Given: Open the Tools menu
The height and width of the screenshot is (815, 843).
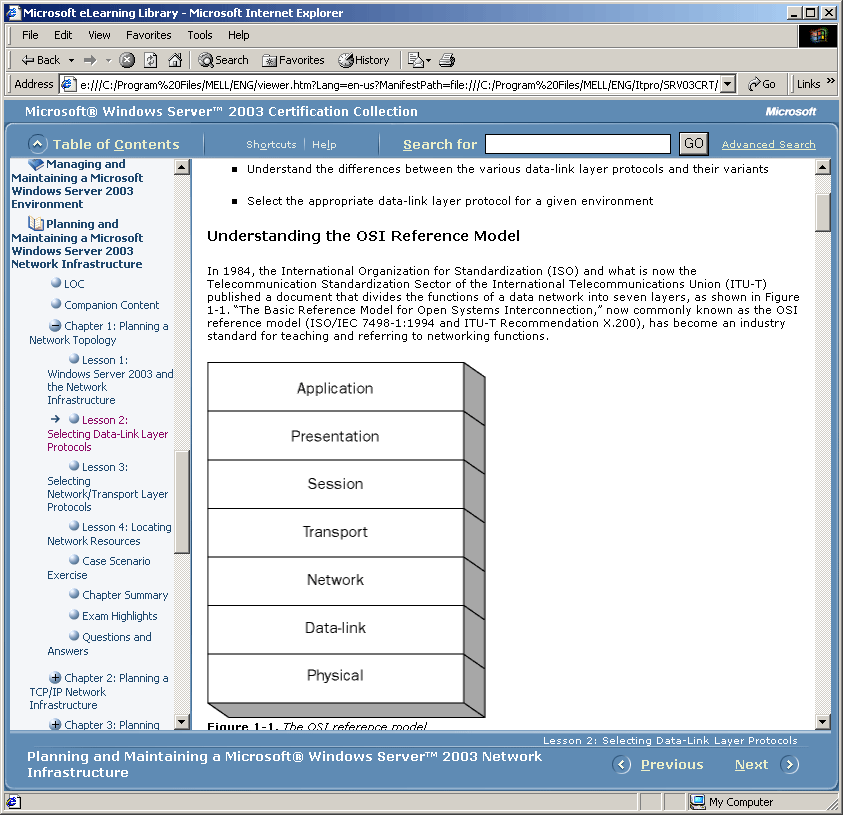Looking at the screenshot, I should (x=200, y=35).
